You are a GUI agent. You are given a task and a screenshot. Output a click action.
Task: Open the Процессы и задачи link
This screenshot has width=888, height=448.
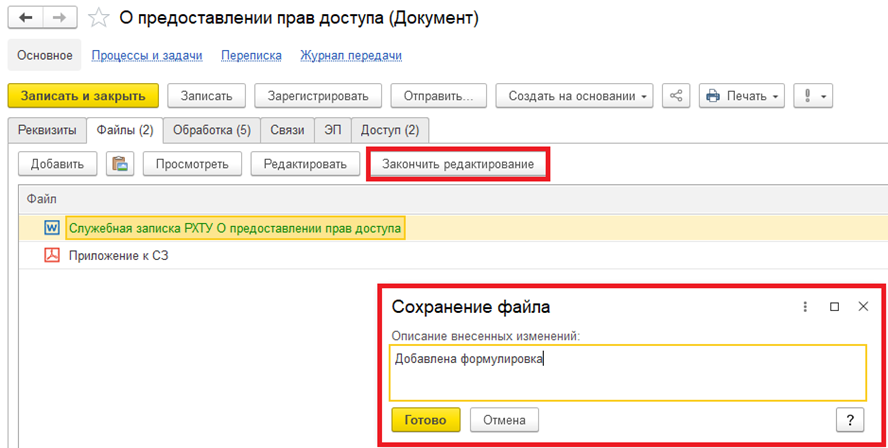147,56
